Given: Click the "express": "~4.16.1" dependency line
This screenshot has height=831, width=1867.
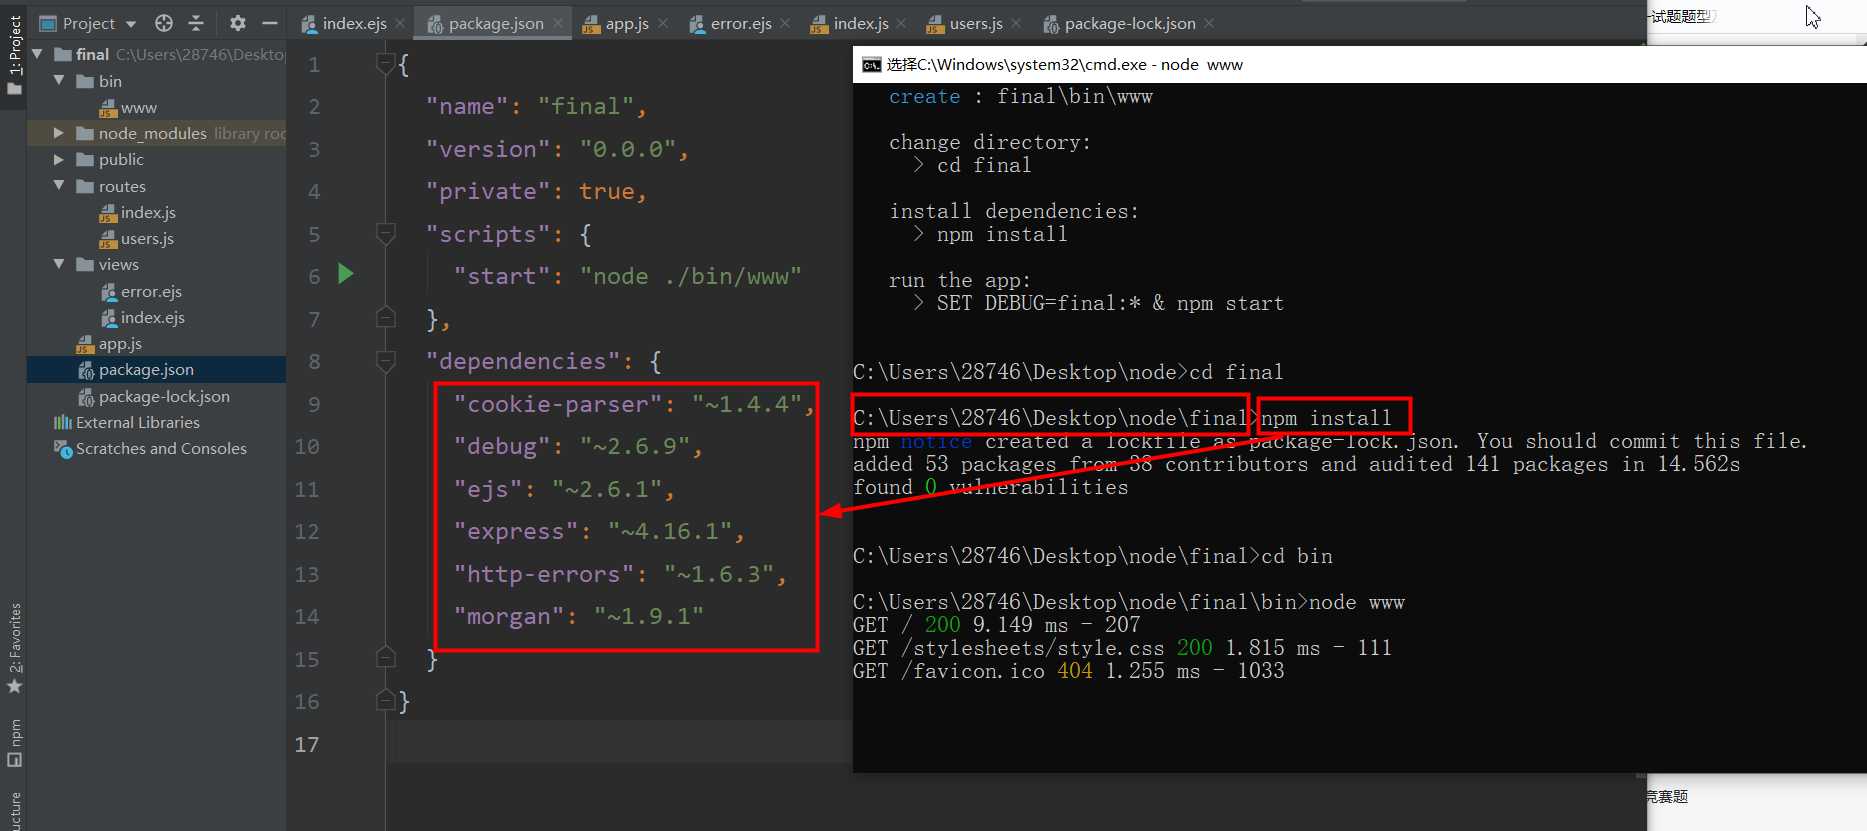Looking at the screenshot, I should [x=599, y=531].
